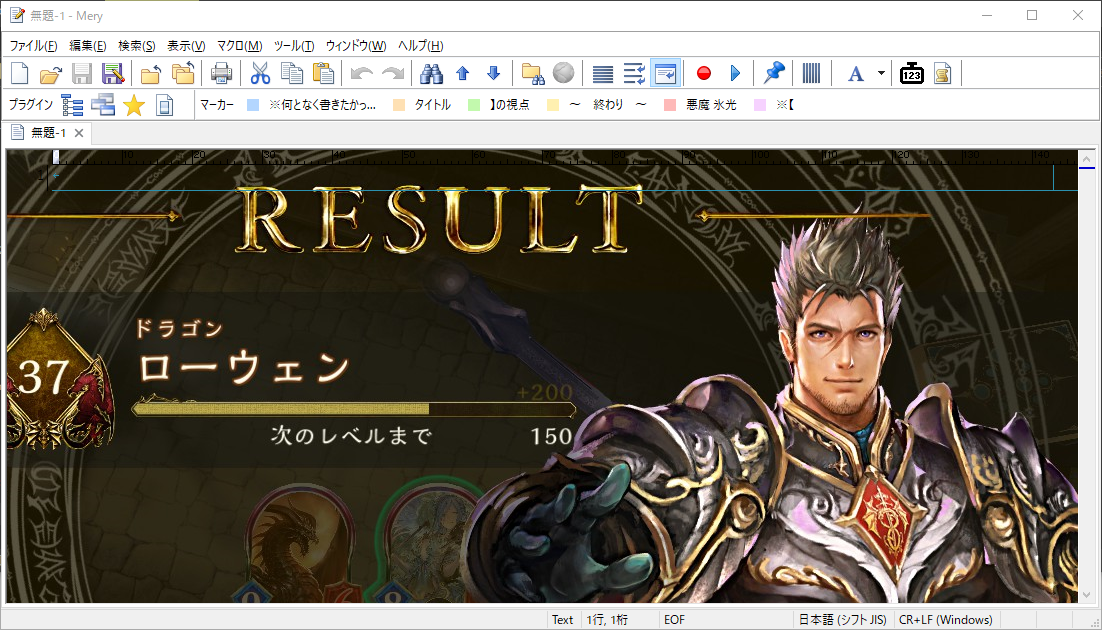The width and height of the screenshot is (1102, 630).
Task: Click the 】の視点 marker label
Action: 510,105
